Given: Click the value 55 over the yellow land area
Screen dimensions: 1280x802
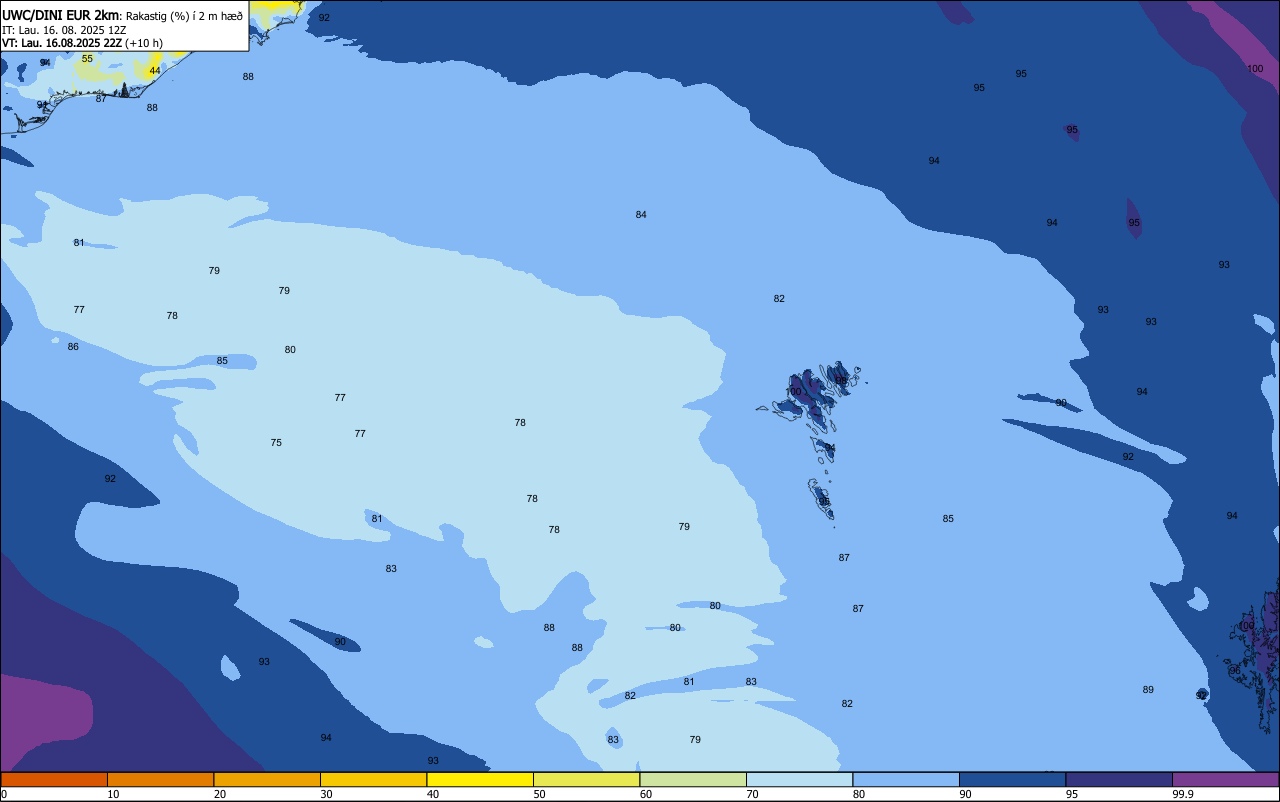Looking at the screenshot, I should (x=87, y=59).
